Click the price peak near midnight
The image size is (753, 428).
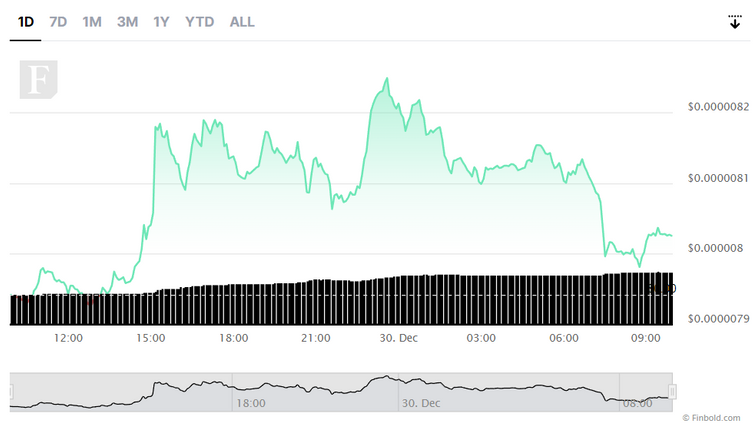coord(387,78)
